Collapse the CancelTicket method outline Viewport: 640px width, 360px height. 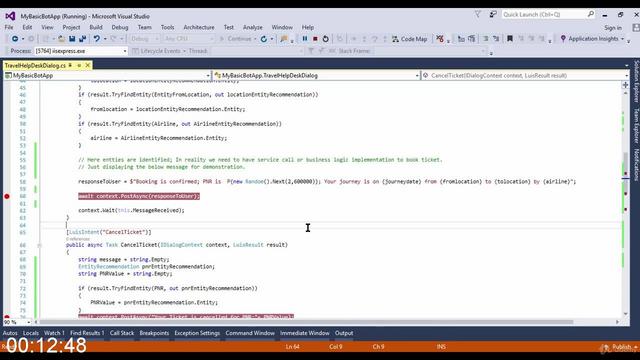40,245
